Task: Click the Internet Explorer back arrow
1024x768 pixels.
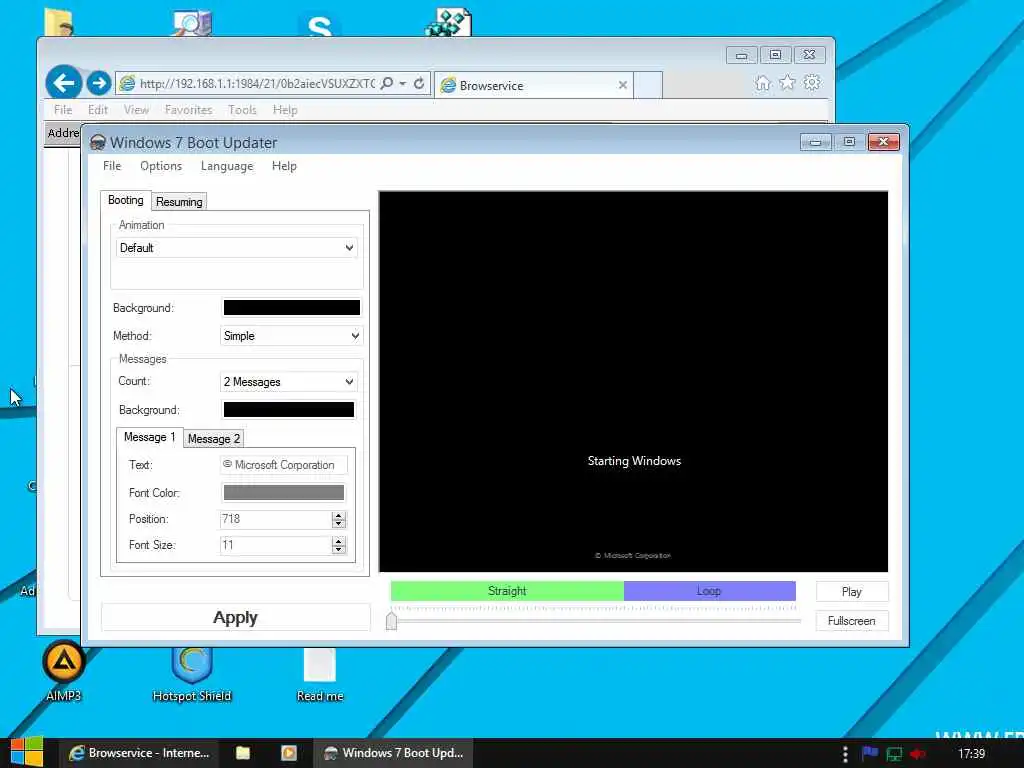Action: (x=63, y=83)
